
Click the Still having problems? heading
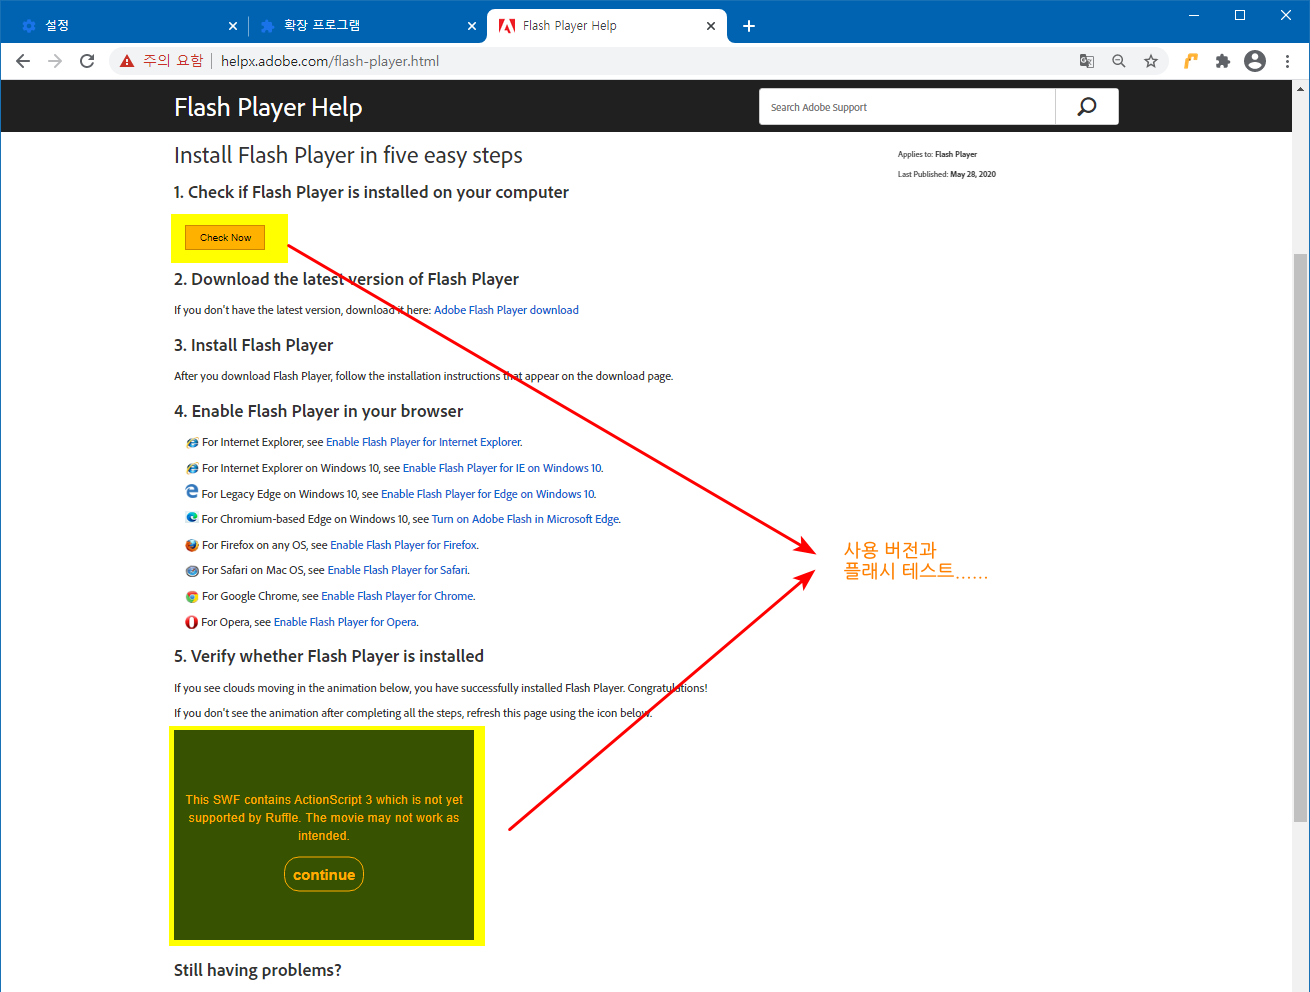258,970
